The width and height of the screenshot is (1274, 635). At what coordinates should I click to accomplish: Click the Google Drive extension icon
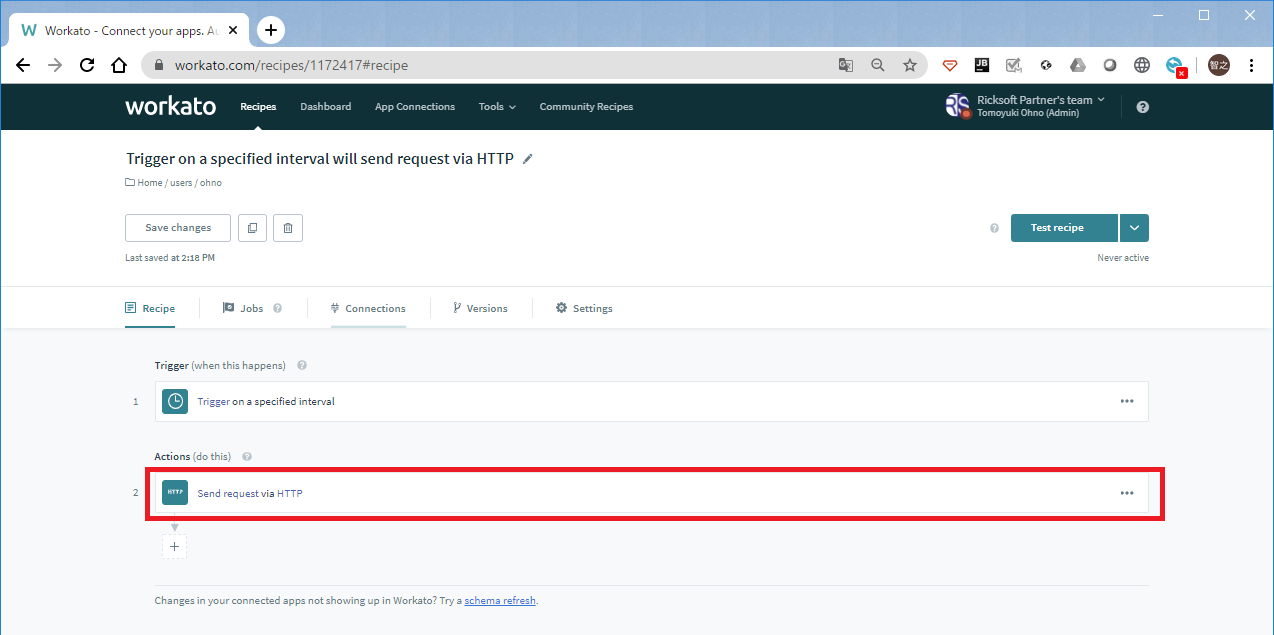click(1077, 65)
